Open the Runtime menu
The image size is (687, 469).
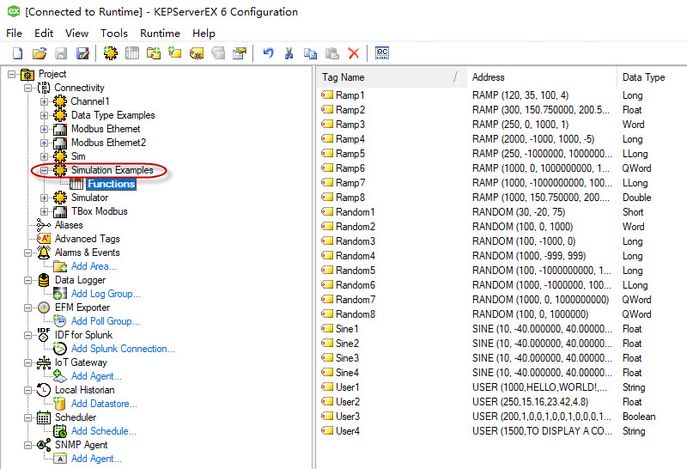pyautogui.click(x=160, y=33)
